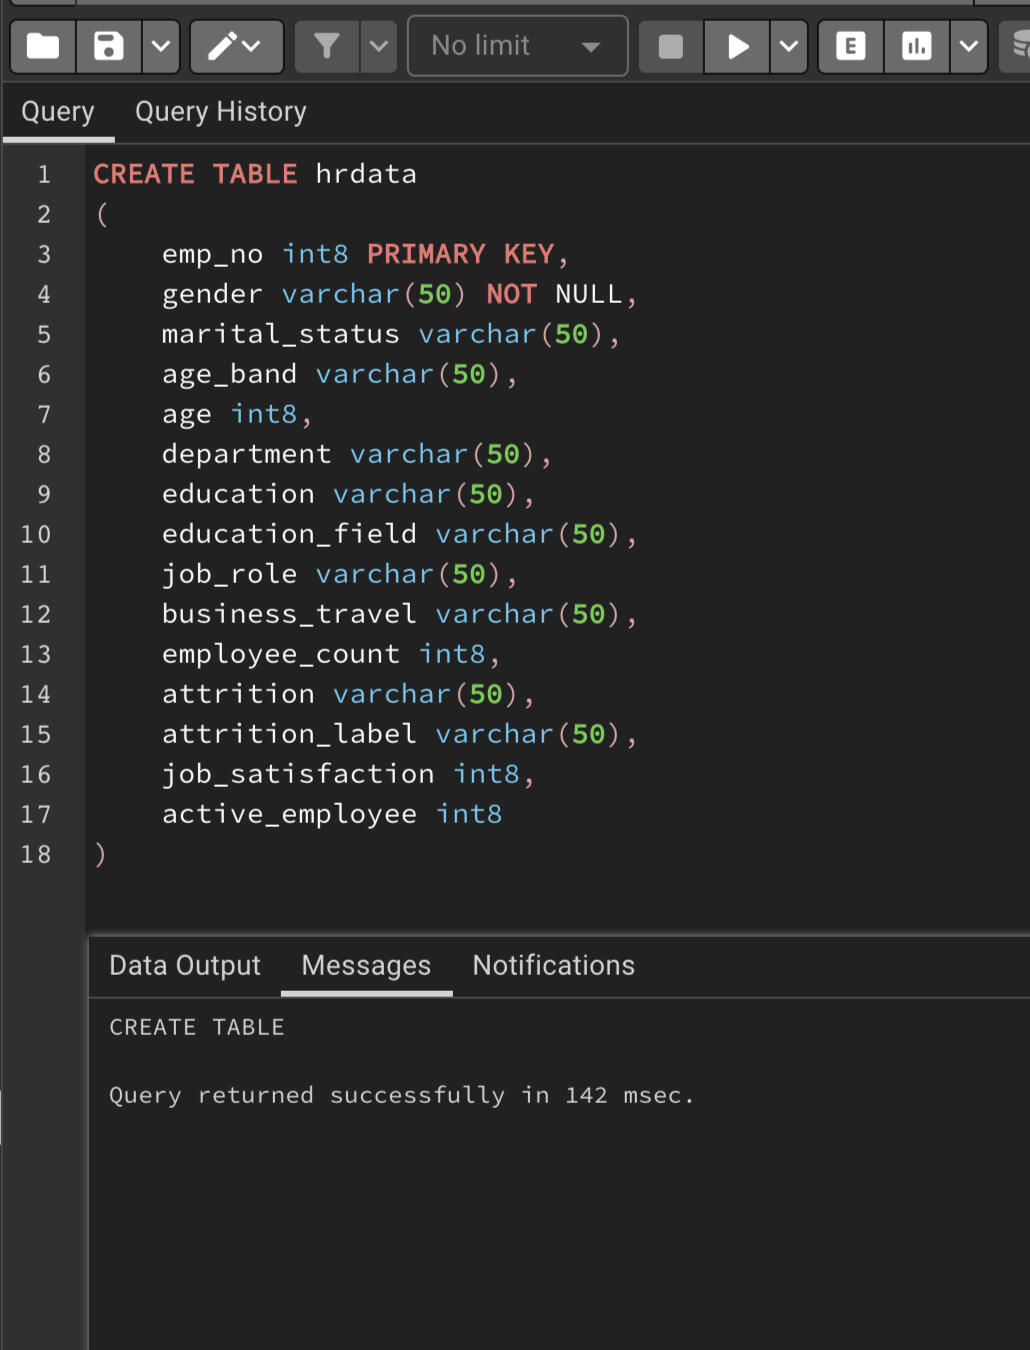Expand the filter options chevron
The height and width of the screenshot is (1350, 1030).
[378, 46]
